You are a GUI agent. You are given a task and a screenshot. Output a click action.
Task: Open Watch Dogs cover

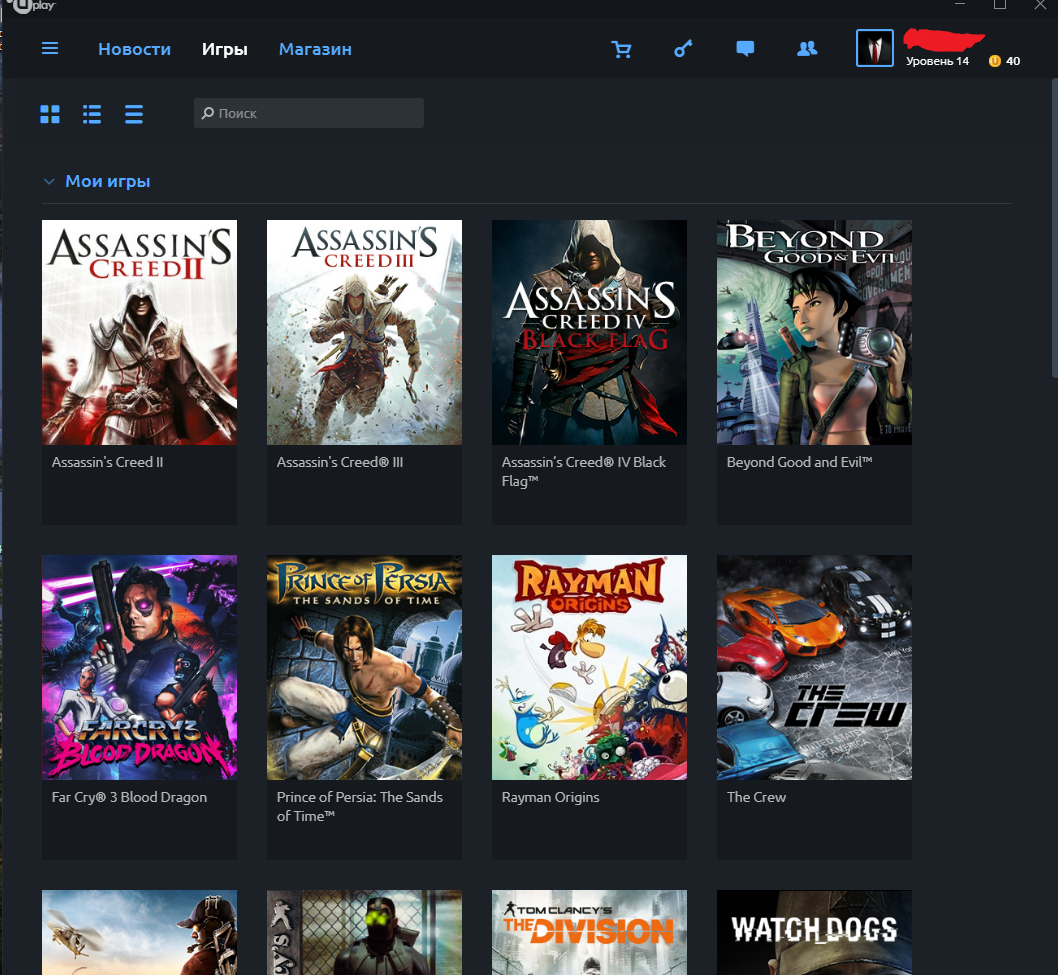coord(814,932)
